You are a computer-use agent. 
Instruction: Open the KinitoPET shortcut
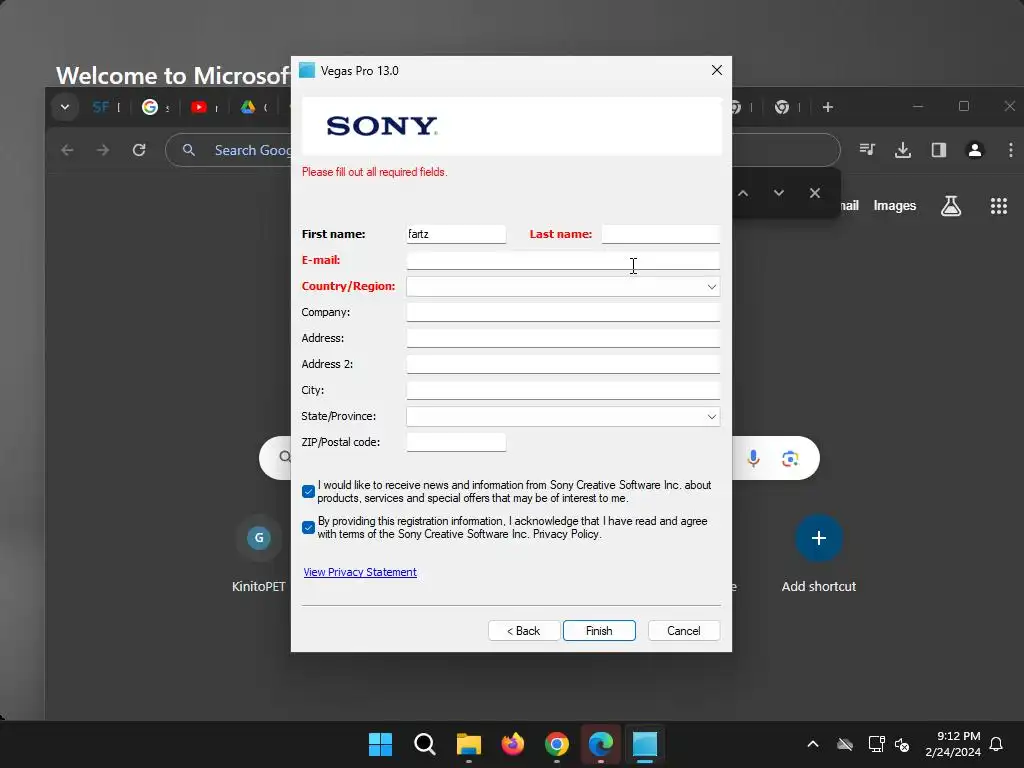259,554
